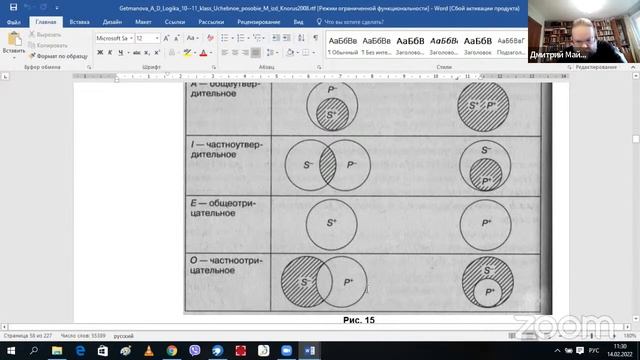Viewport: 640px width, 360px height.
Task: Open Редактирование editing group
Action: pos(596,67)
